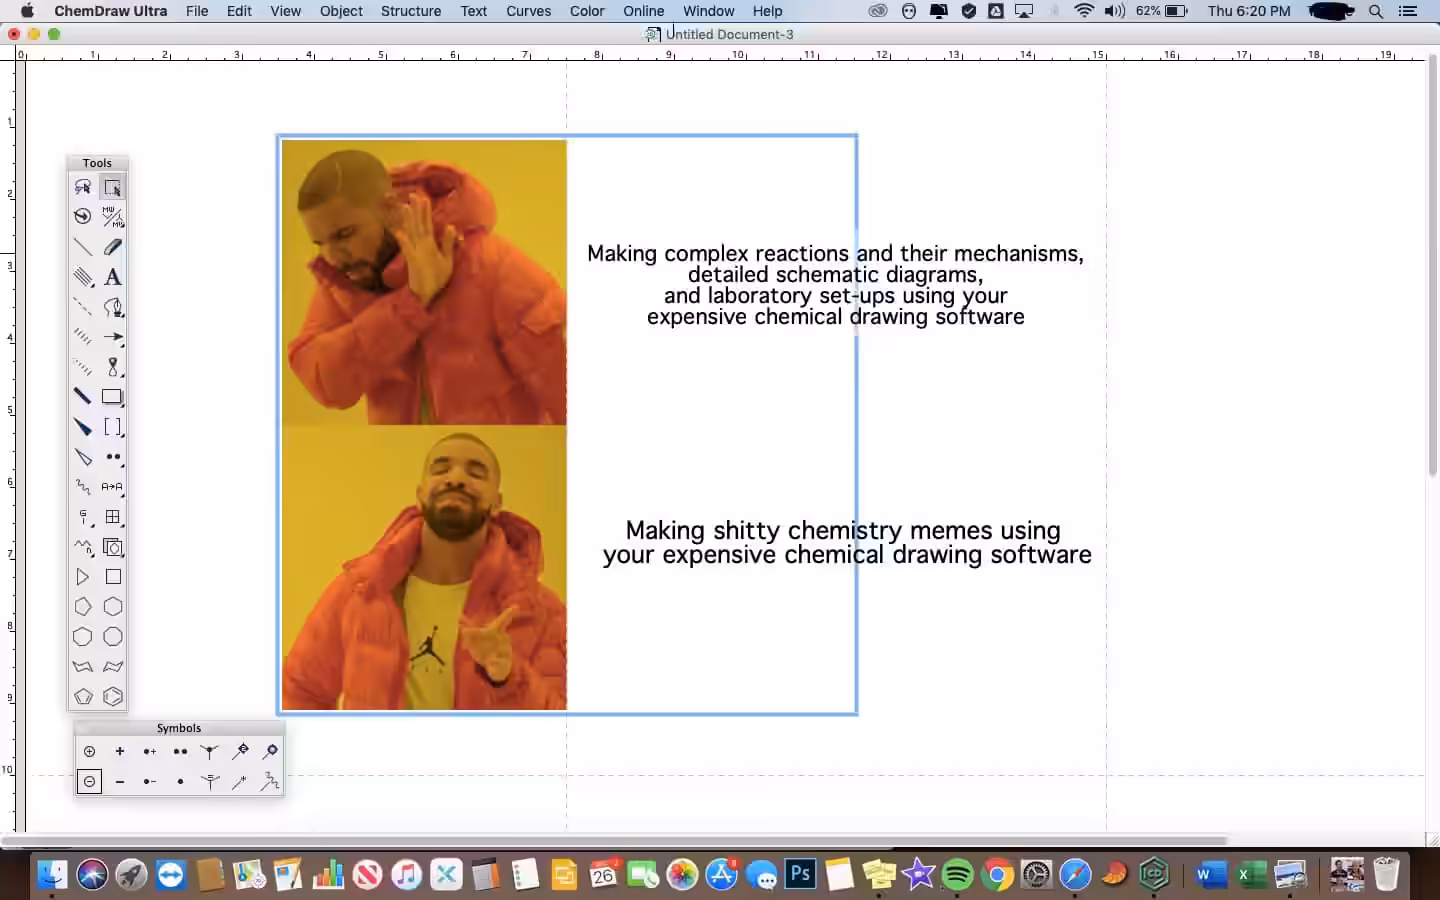Choose the Cyclopentadiene ring tool
Viewport: 1440px width, 900px height.
(83, 697)
